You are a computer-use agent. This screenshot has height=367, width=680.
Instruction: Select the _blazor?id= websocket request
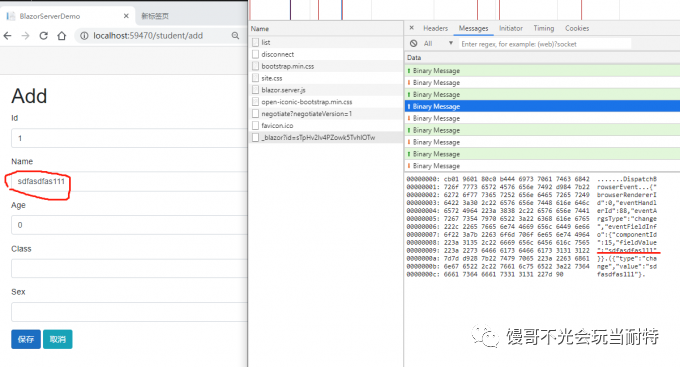click(326, 138)
